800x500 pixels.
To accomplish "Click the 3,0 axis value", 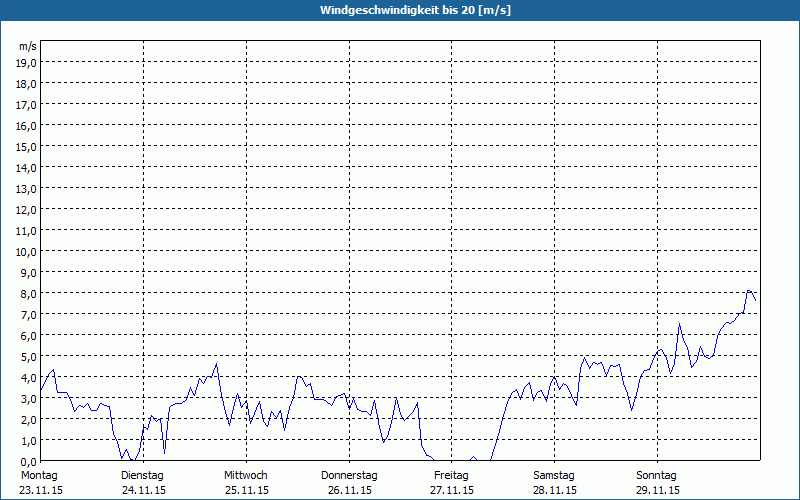I will (29, 399).
